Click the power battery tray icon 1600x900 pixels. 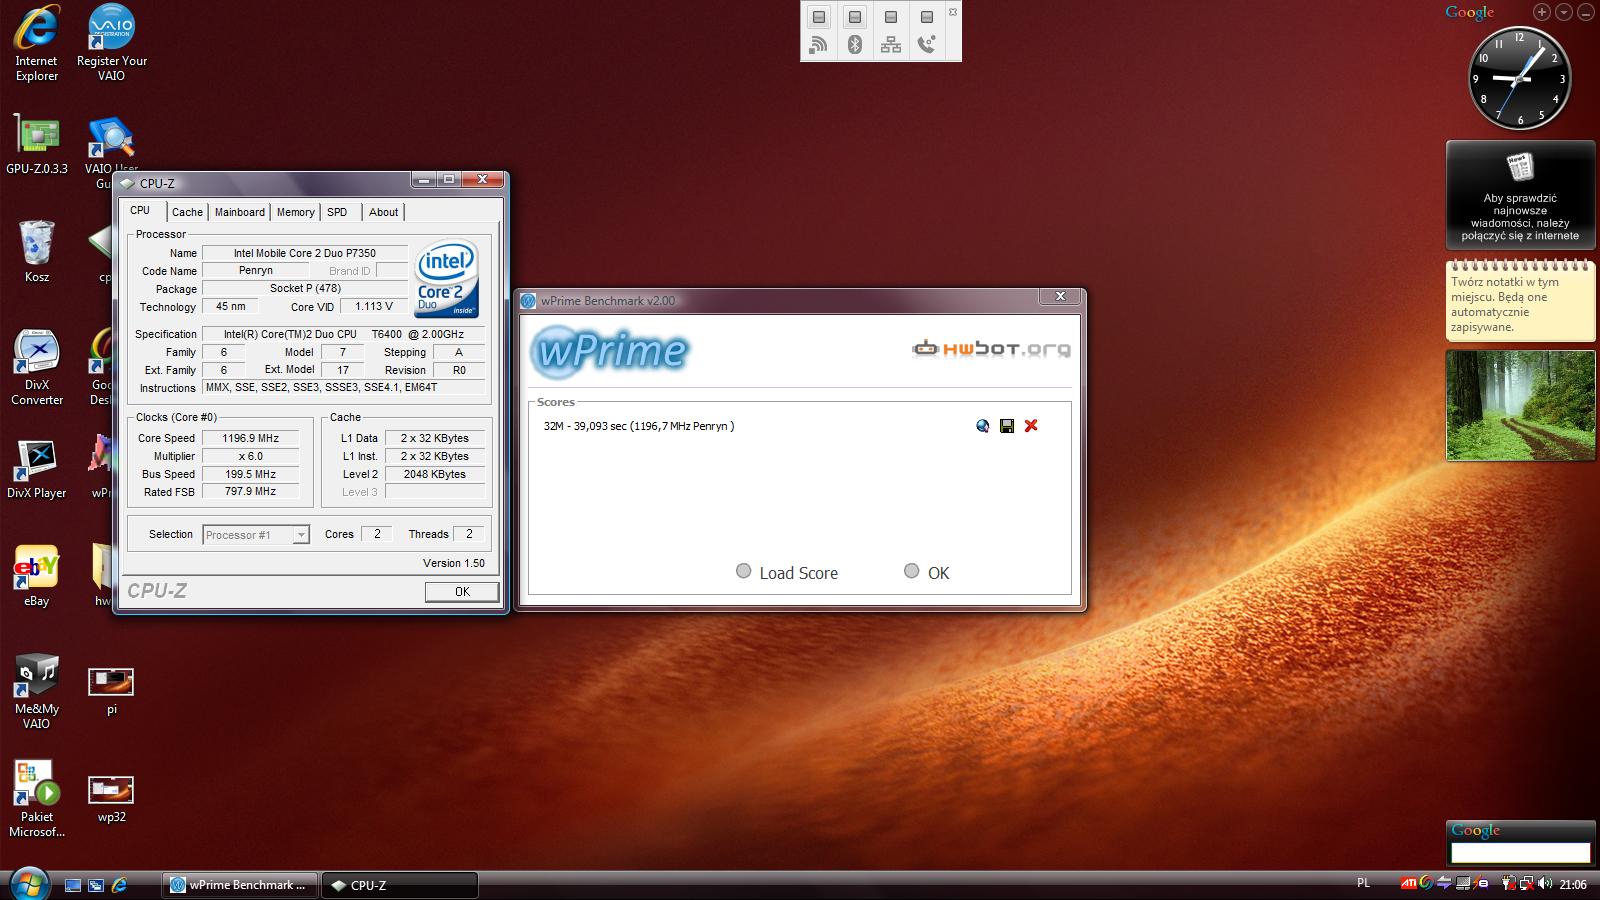[1507, 884]
